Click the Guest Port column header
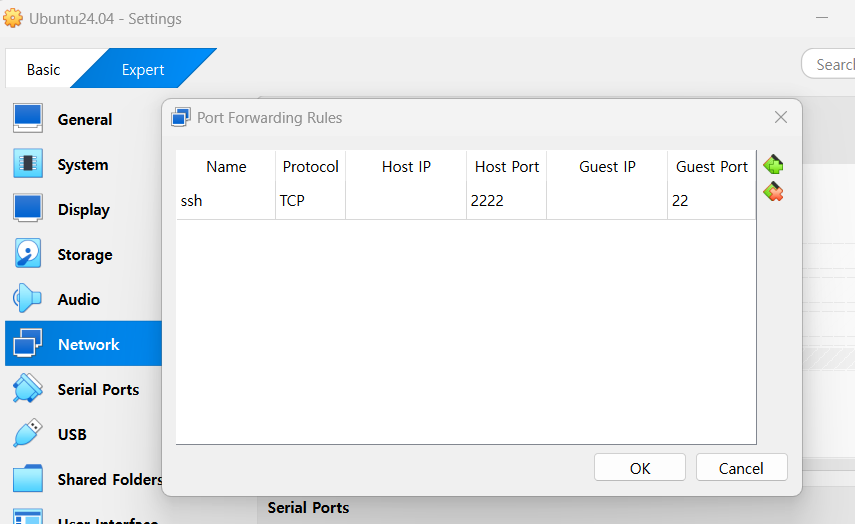Viewport: 855px width, 524px height. (712, 167)
